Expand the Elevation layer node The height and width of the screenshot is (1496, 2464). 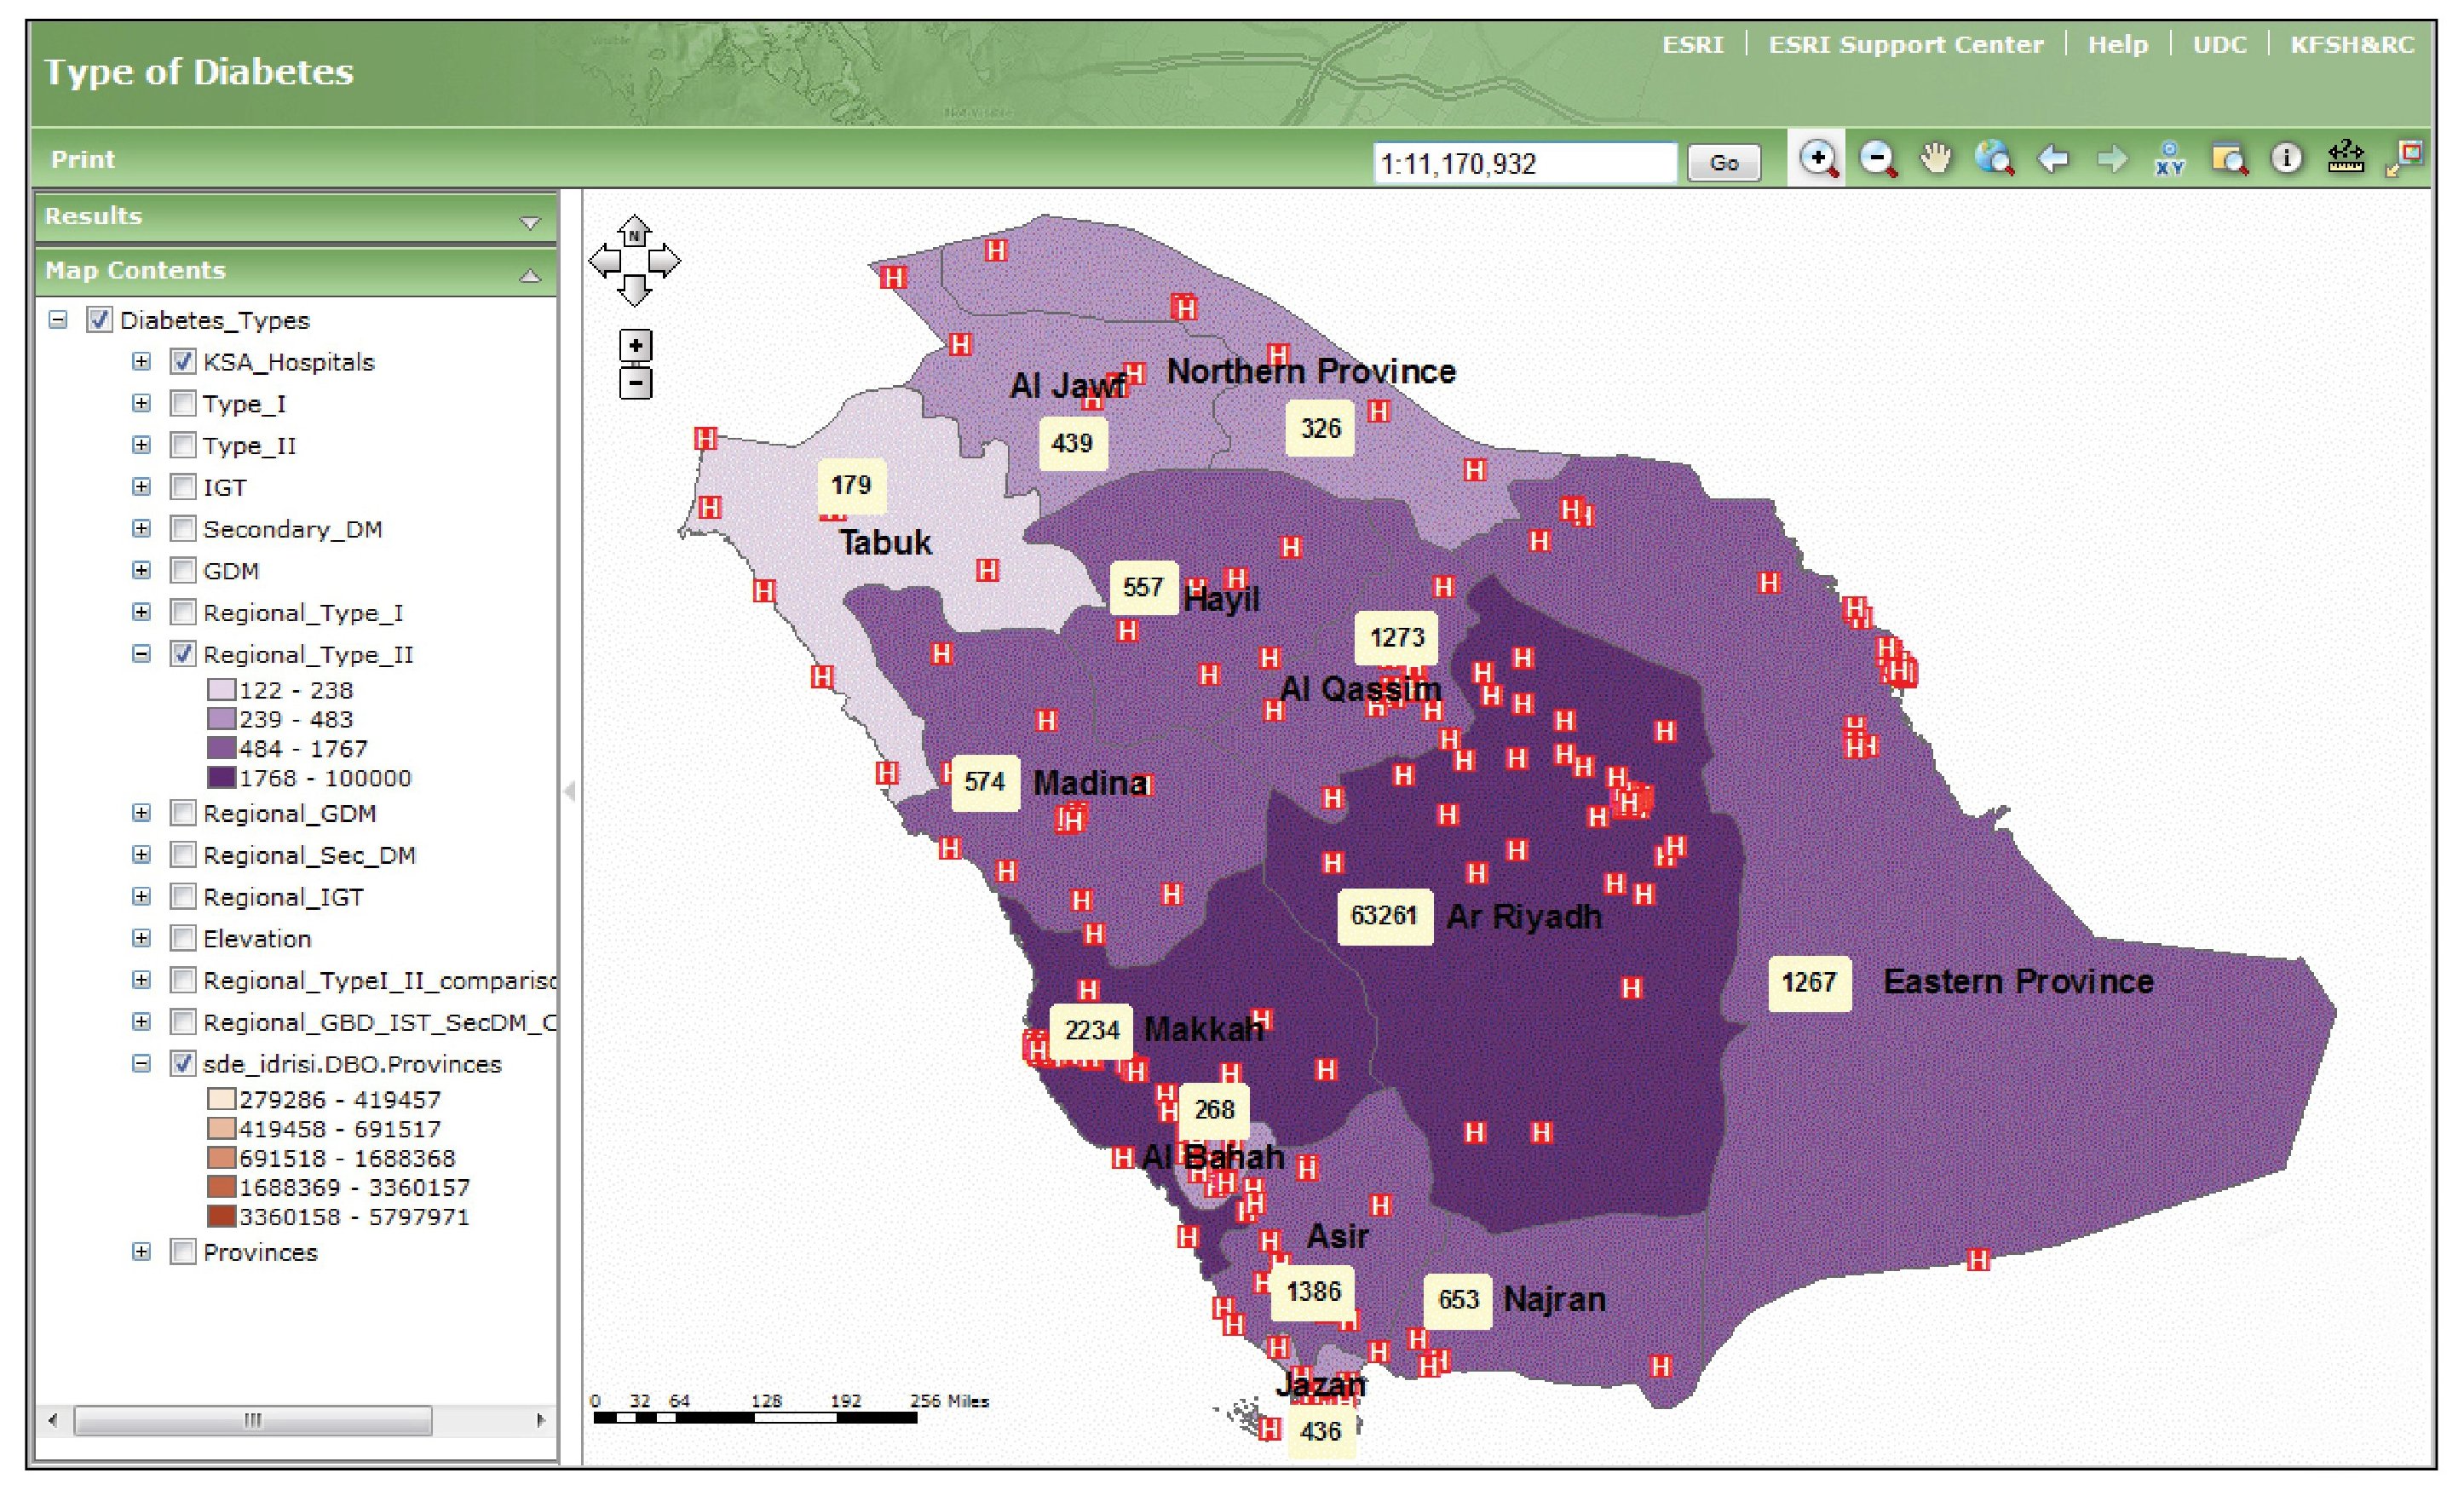click(141, 938)
